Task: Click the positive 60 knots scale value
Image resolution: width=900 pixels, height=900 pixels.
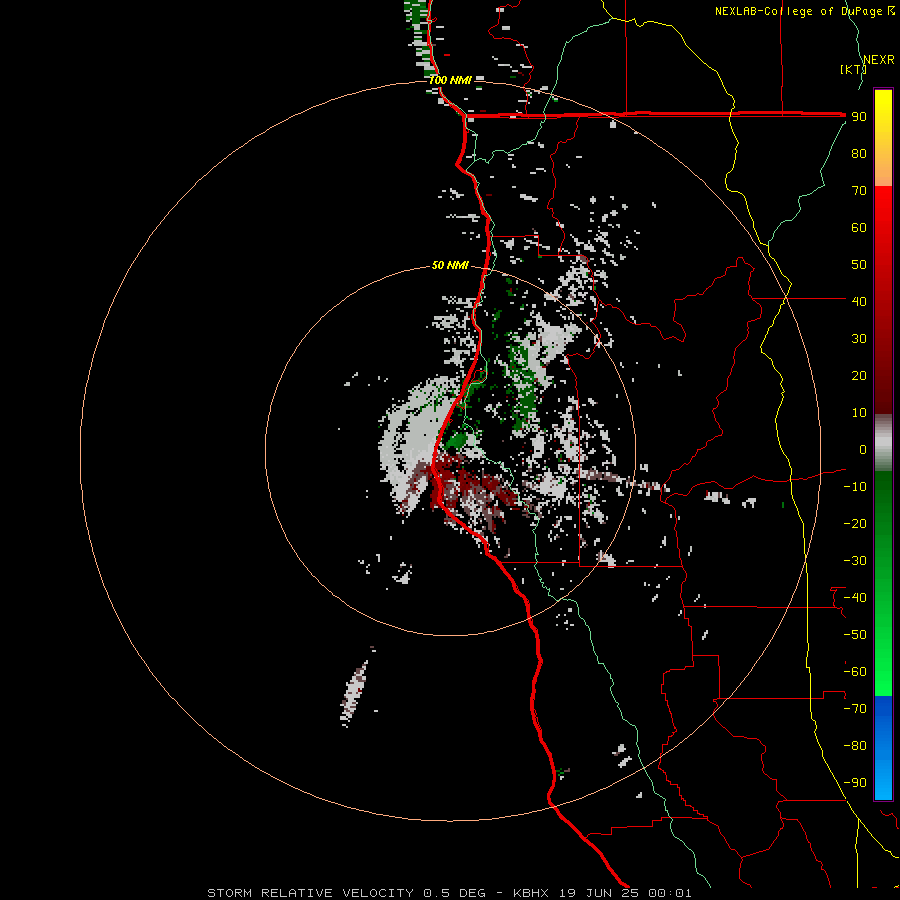Action: tap(859, 228)
